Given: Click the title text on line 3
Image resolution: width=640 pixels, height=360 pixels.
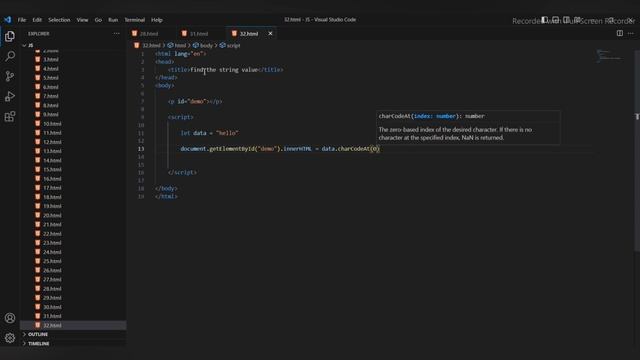Looking at the screenshot, I should click(x=224, y=70).
